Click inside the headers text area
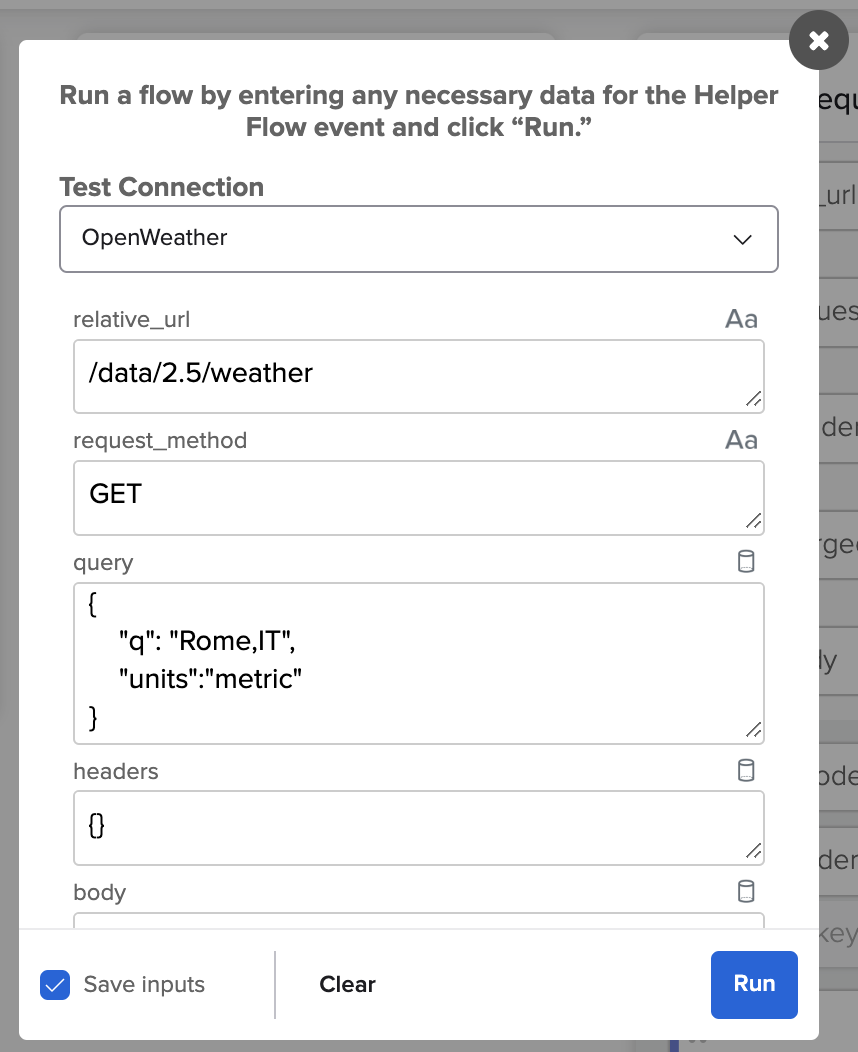Viewport: 858px width, 1052px height. [x=400, y=827]
